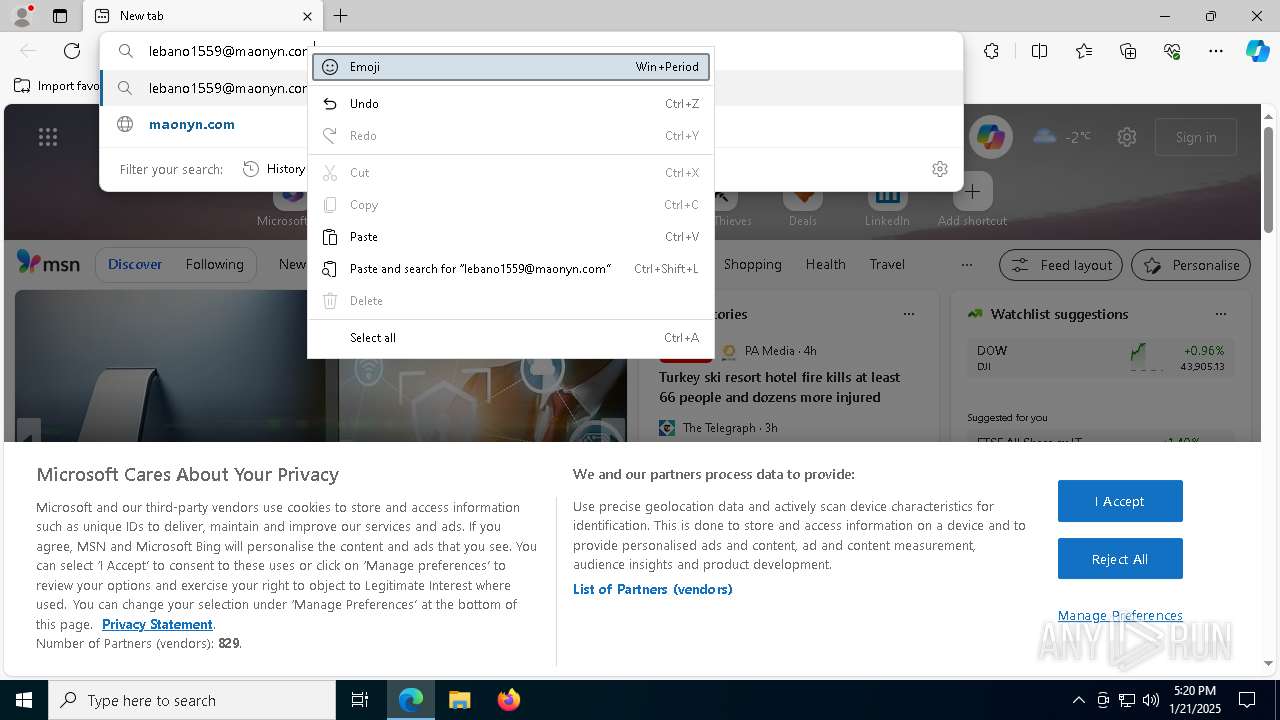The height and width of the screenshot is (720, 1280).
Task: Open the Travel feed tab
Action: 887,264
